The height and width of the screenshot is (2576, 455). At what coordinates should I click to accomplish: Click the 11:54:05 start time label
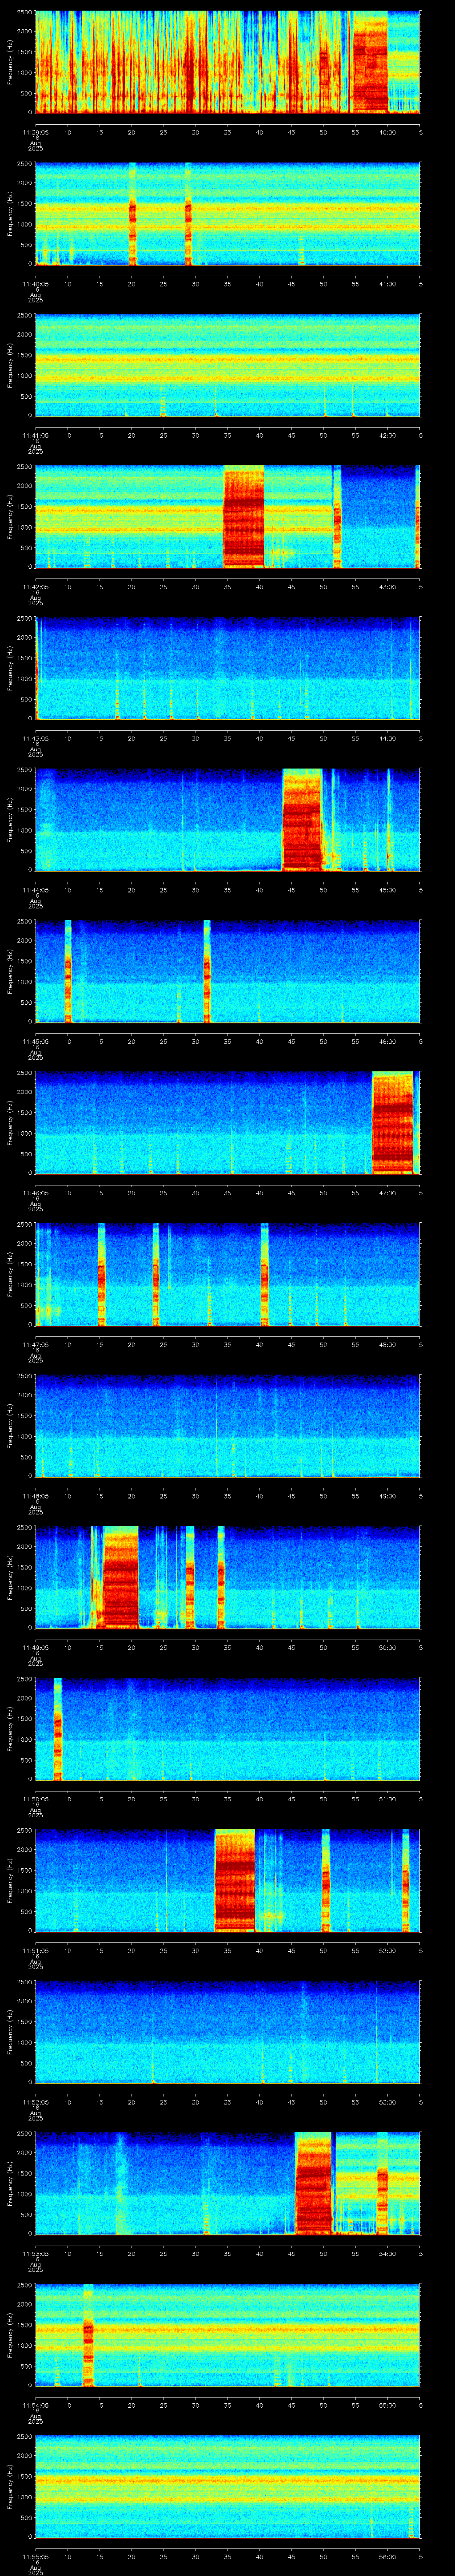(35, 2405)
